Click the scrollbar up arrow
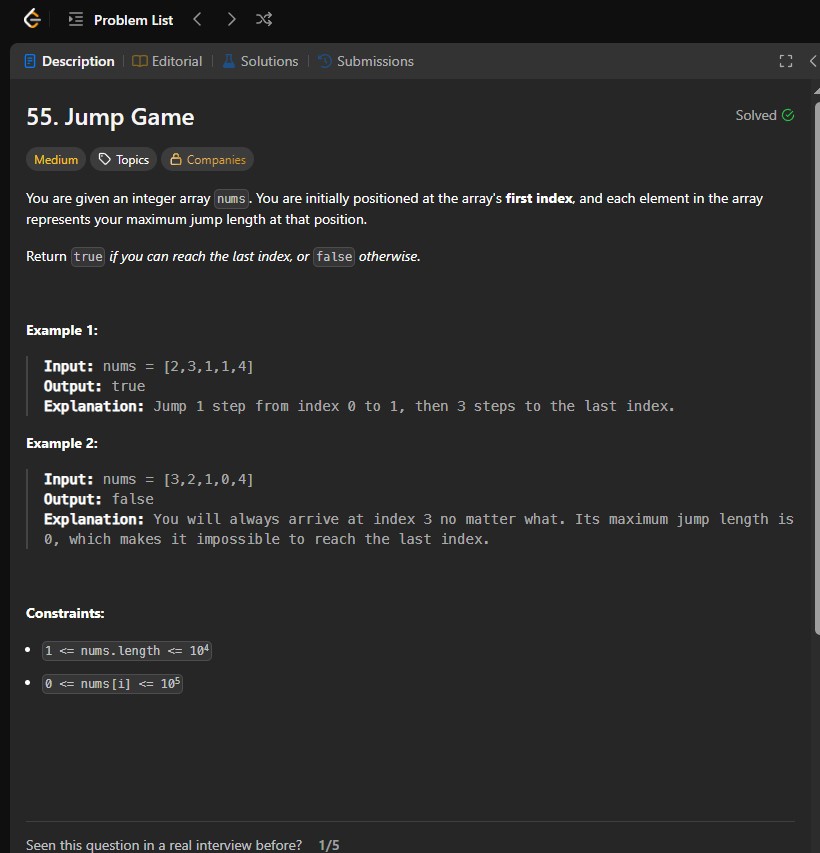 coord(816,88)
